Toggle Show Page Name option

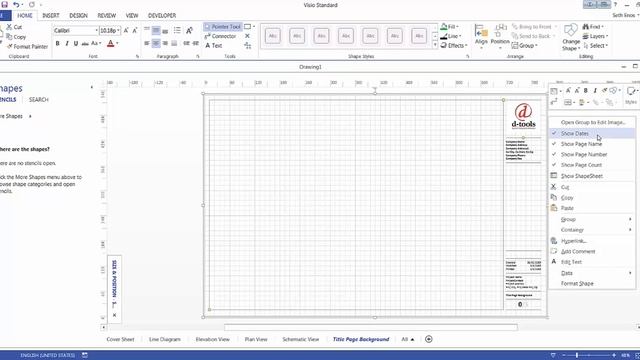click(591, 144)
